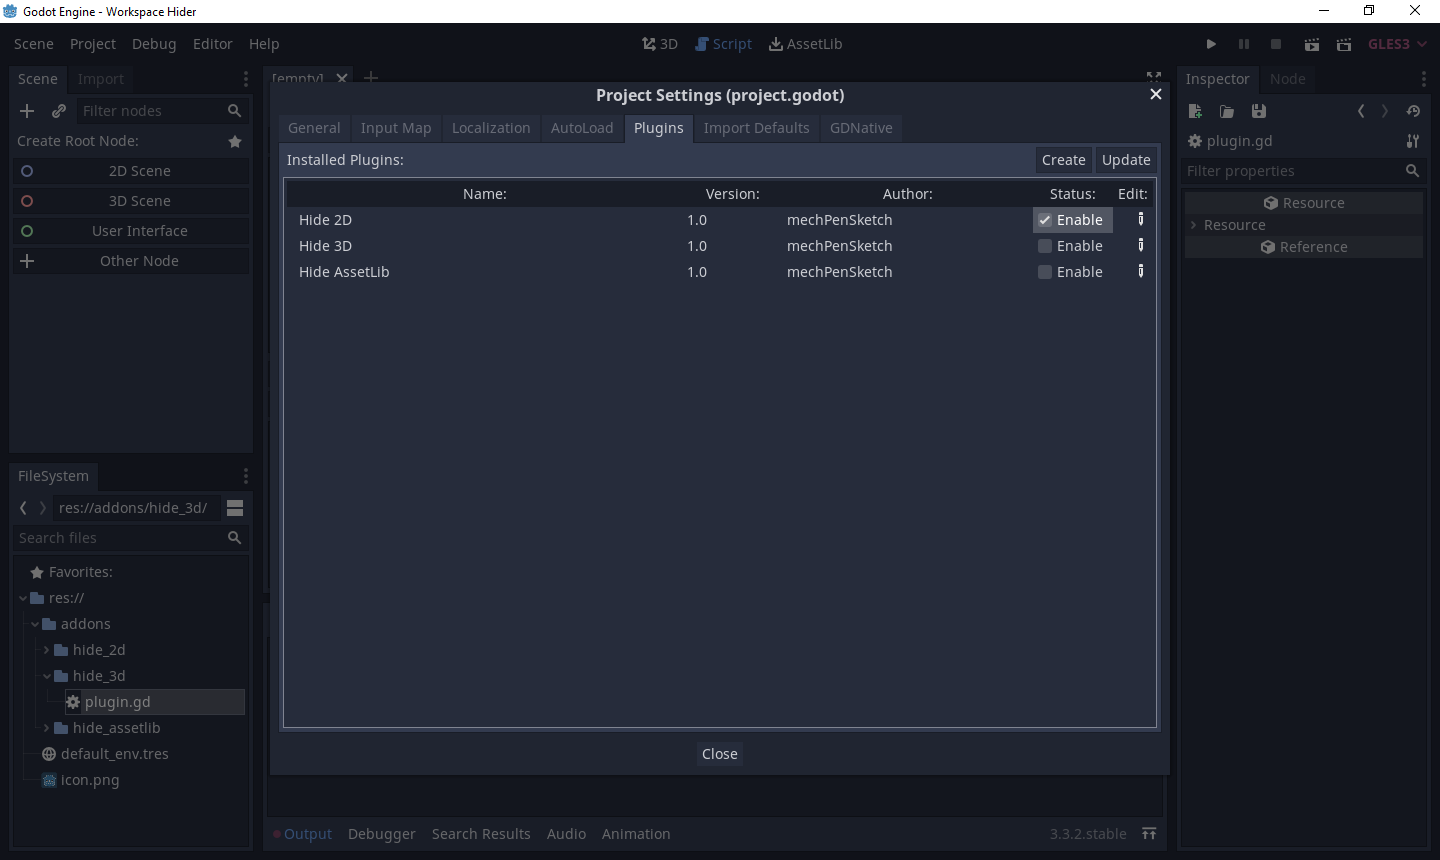The image size is (1440, 860).
Task: Expand the hide_assetlib folder
Action: (x=47, y=728)
